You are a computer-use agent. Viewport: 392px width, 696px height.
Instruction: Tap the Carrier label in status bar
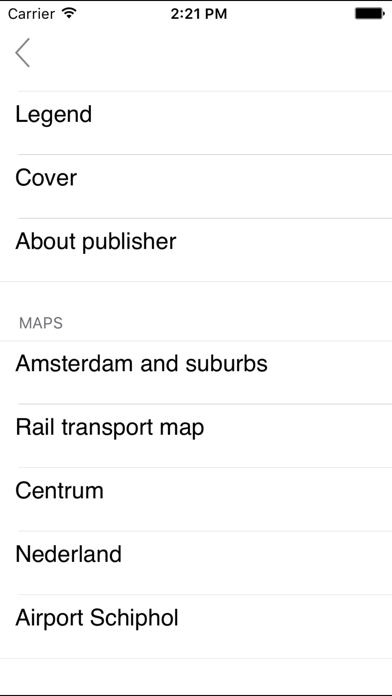click(33, 14)
